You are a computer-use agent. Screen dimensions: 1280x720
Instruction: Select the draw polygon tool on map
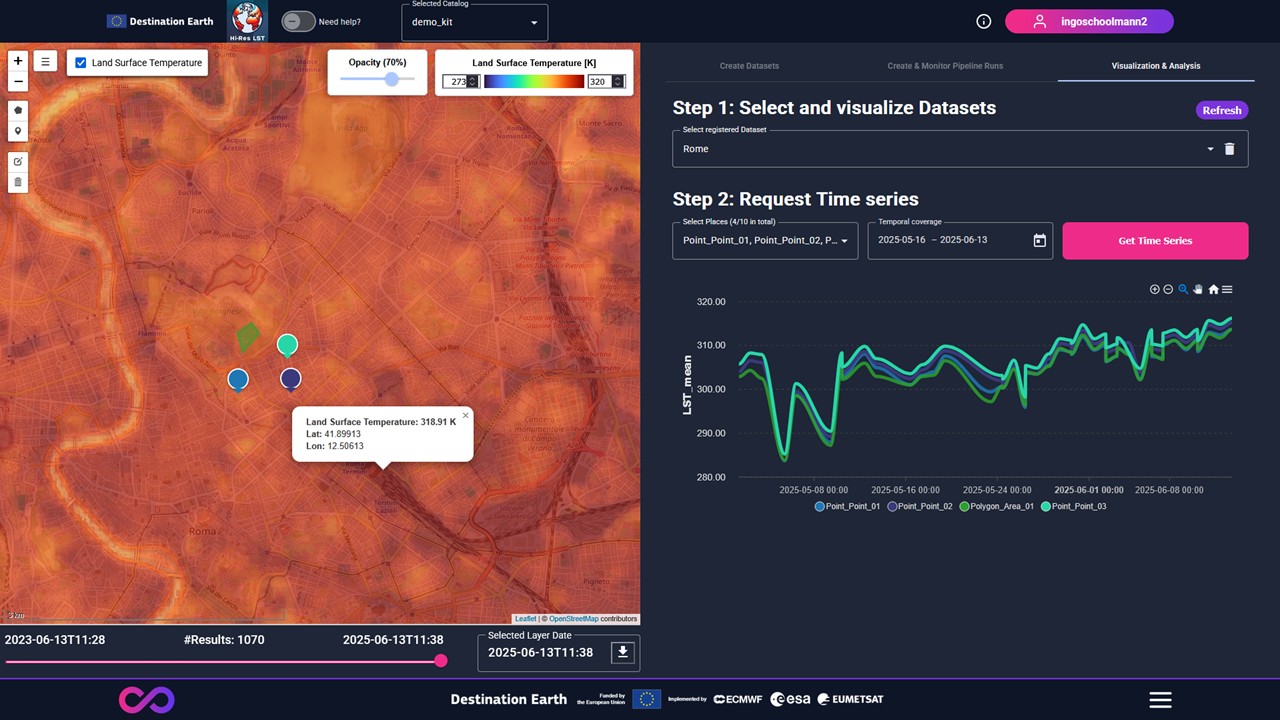coord(18,110)
